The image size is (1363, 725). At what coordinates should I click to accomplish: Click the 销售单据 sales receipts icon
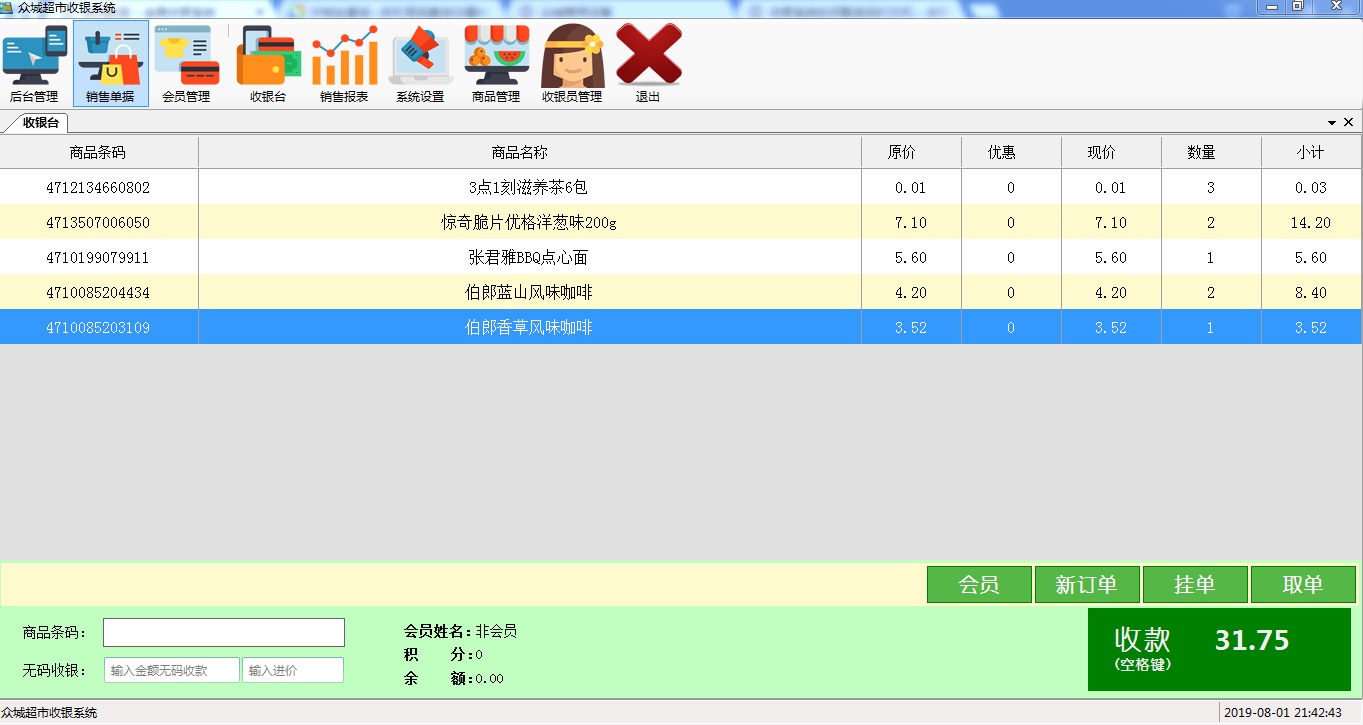click(x=110, y=63)
